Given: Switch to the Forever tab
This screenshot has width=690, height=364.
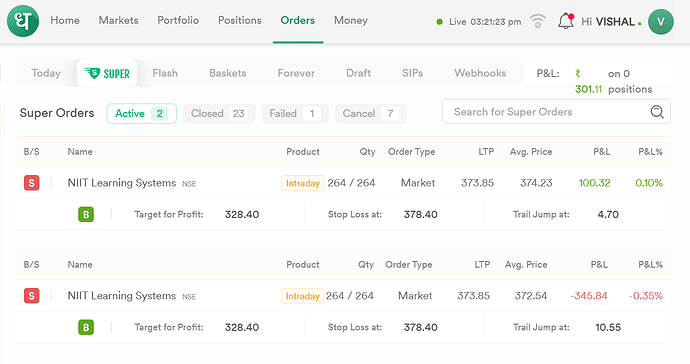Looking at the screenshot, I should point(296,73).
